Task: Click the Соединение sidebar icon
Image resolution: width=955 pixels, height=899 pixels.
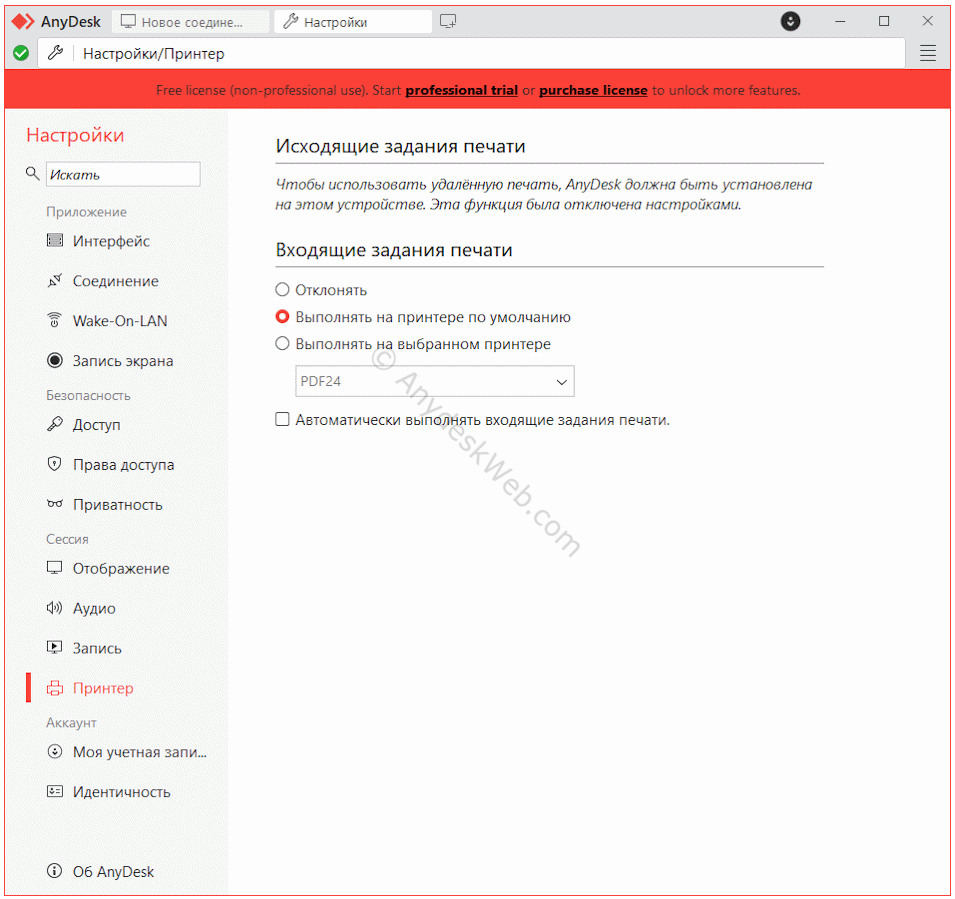Action: pos(55,281)
